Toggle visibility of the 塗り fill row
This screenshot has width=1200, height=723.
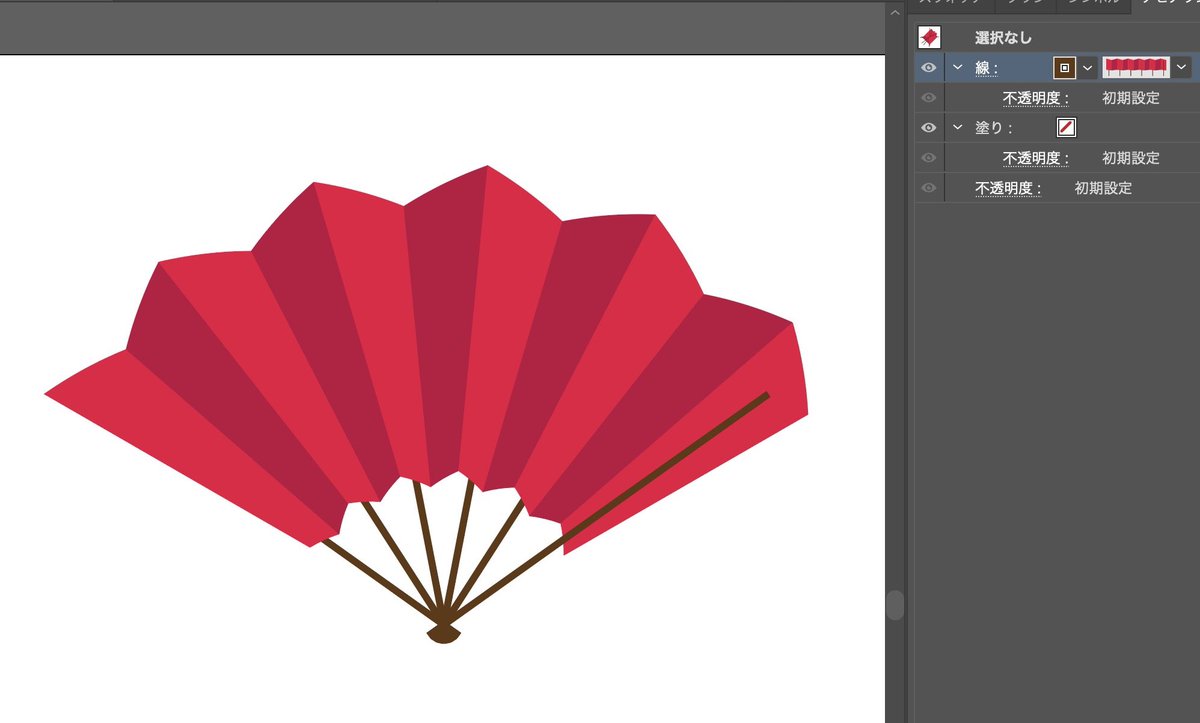point(929,128)
